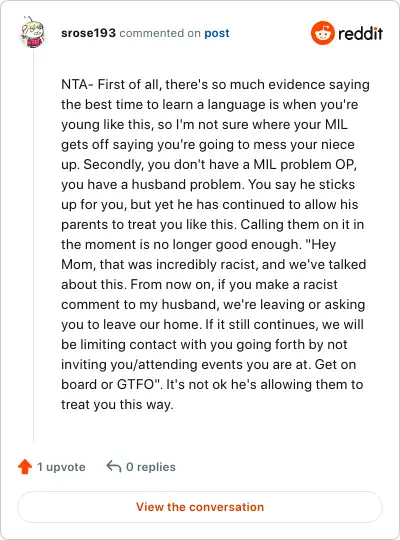The width and height of the screenshot is (400, 540).
Task: Click the "NTA-" verdict at the comment start
Action: (77, 84)
